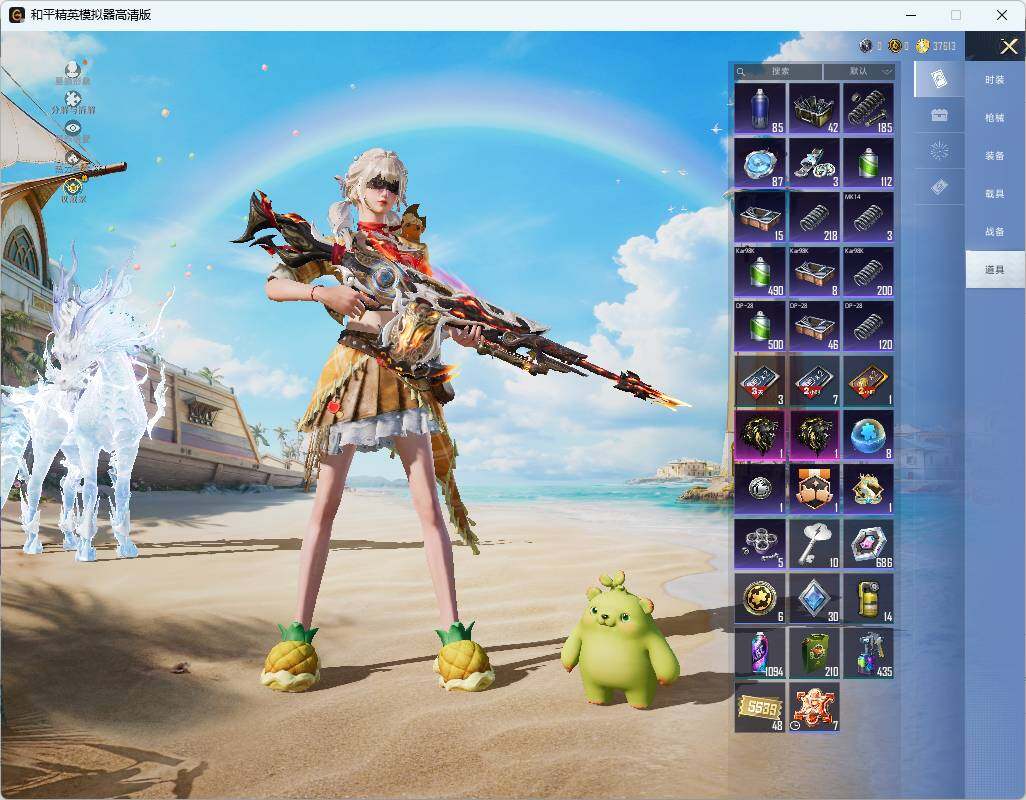
Task: Select the DP-28 spring item with count 120
Action: (868, 326)
